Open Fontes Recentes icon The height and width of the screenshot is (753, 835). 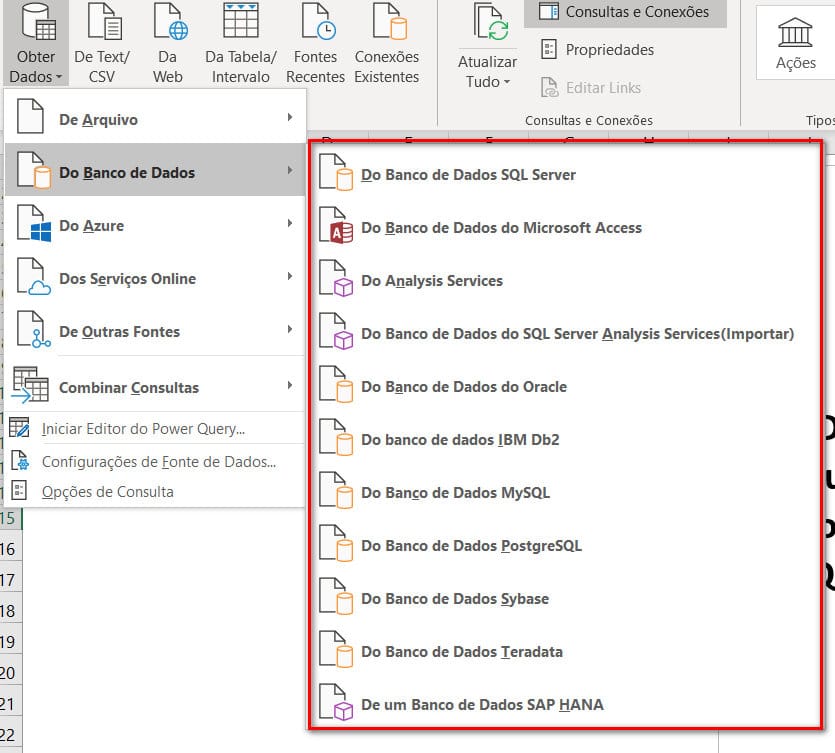pos(318,22)
